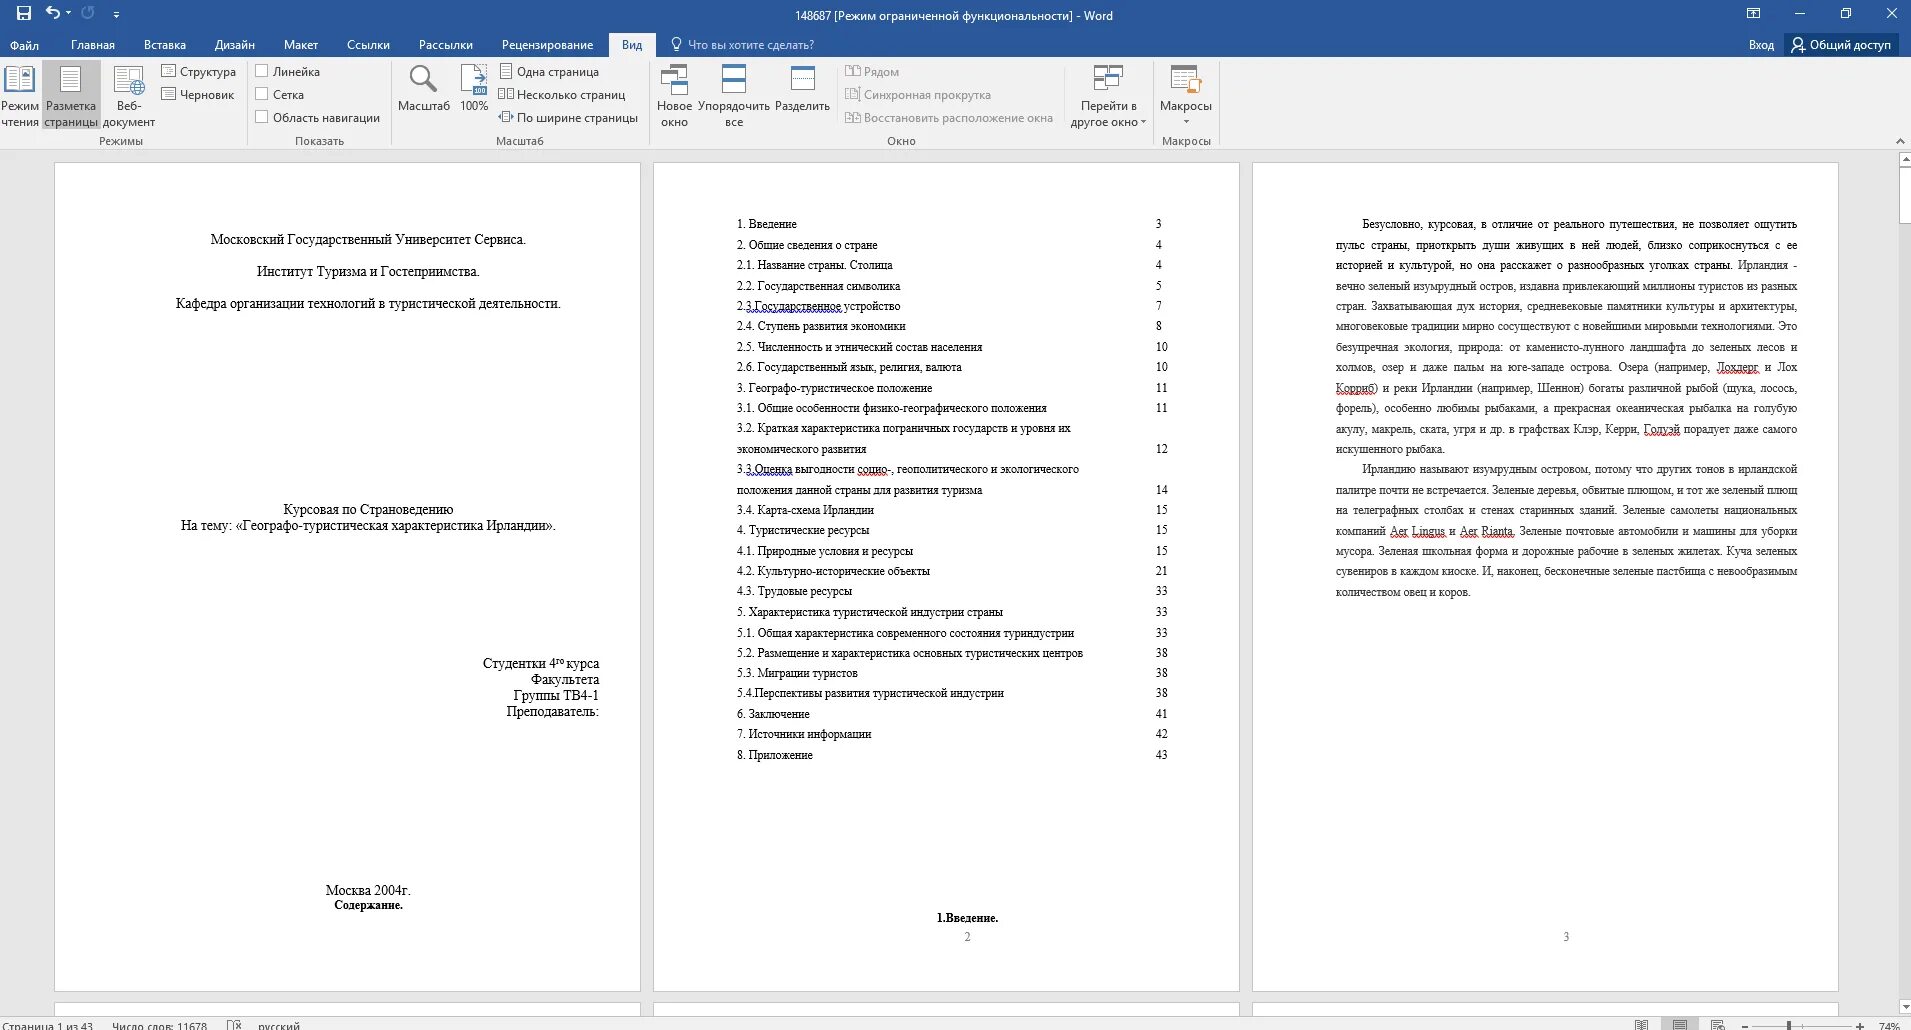Image resolution: width=1911 pixels, height=1030 pixels.
Task: Open the Customize Quick Access Toolbar dropdown
Action: [116, 15]
